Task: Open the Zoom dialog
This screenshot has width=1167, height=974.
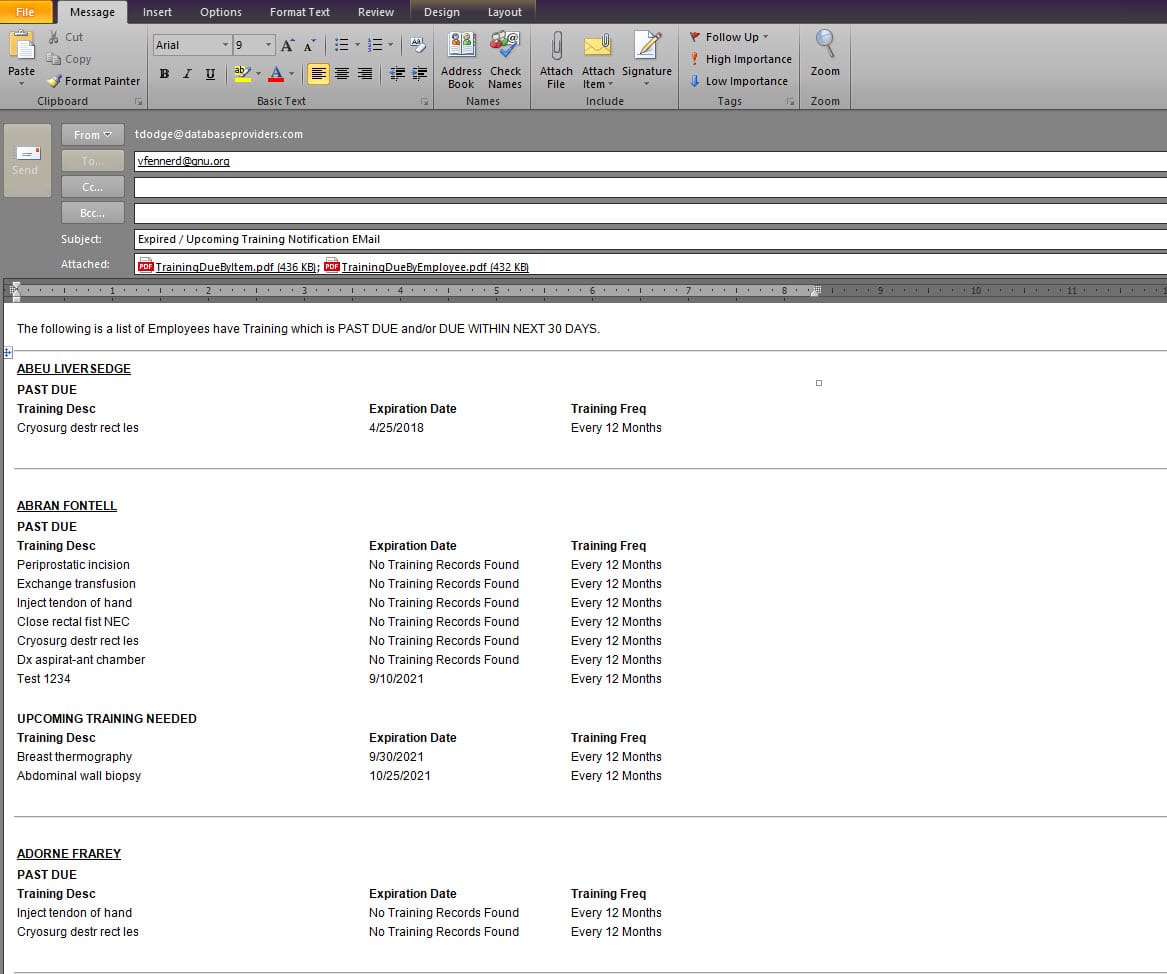Action: [825, 54]
